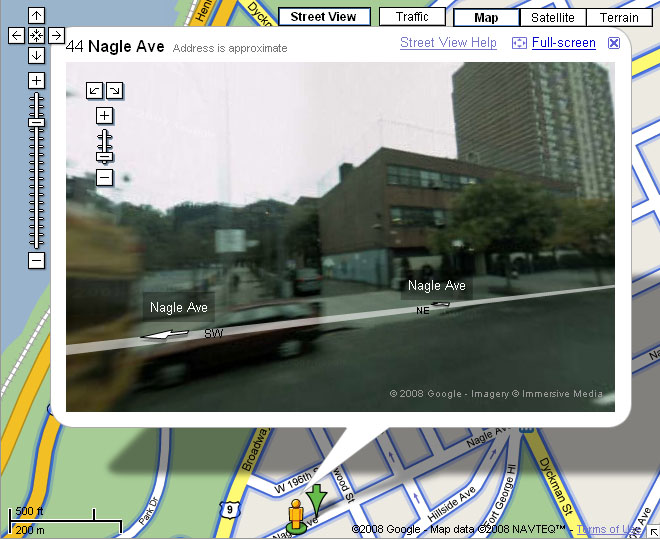Viewport: 660px width, 540px height.
Task: Click the Dyckman St map label
Action: (556, 487)
